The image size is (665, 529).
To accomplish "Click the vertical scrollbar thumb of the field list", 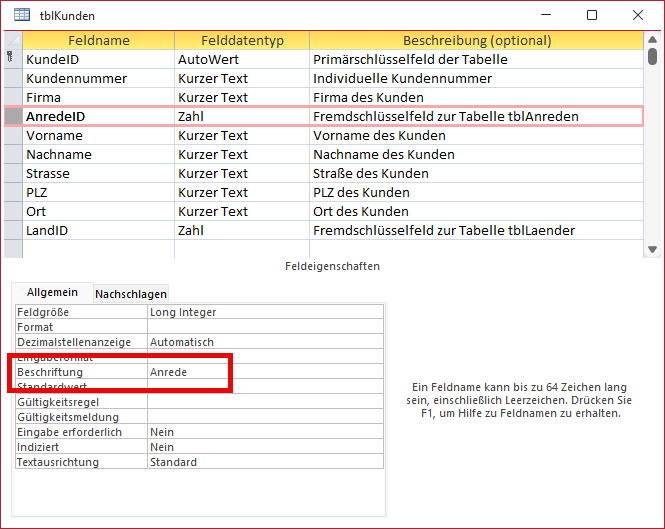I will [x=652, y=56].
